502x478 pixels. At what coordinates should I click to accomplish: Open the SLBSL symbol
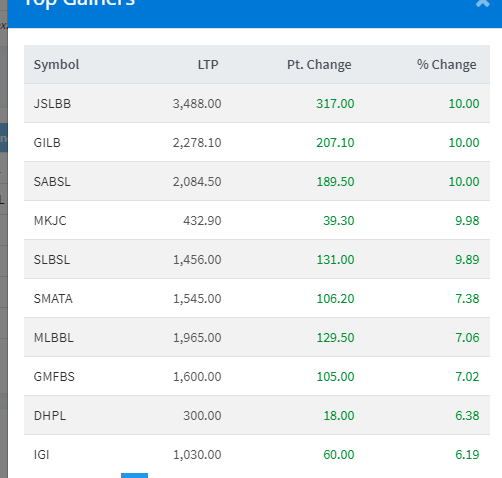coord(52,260)
